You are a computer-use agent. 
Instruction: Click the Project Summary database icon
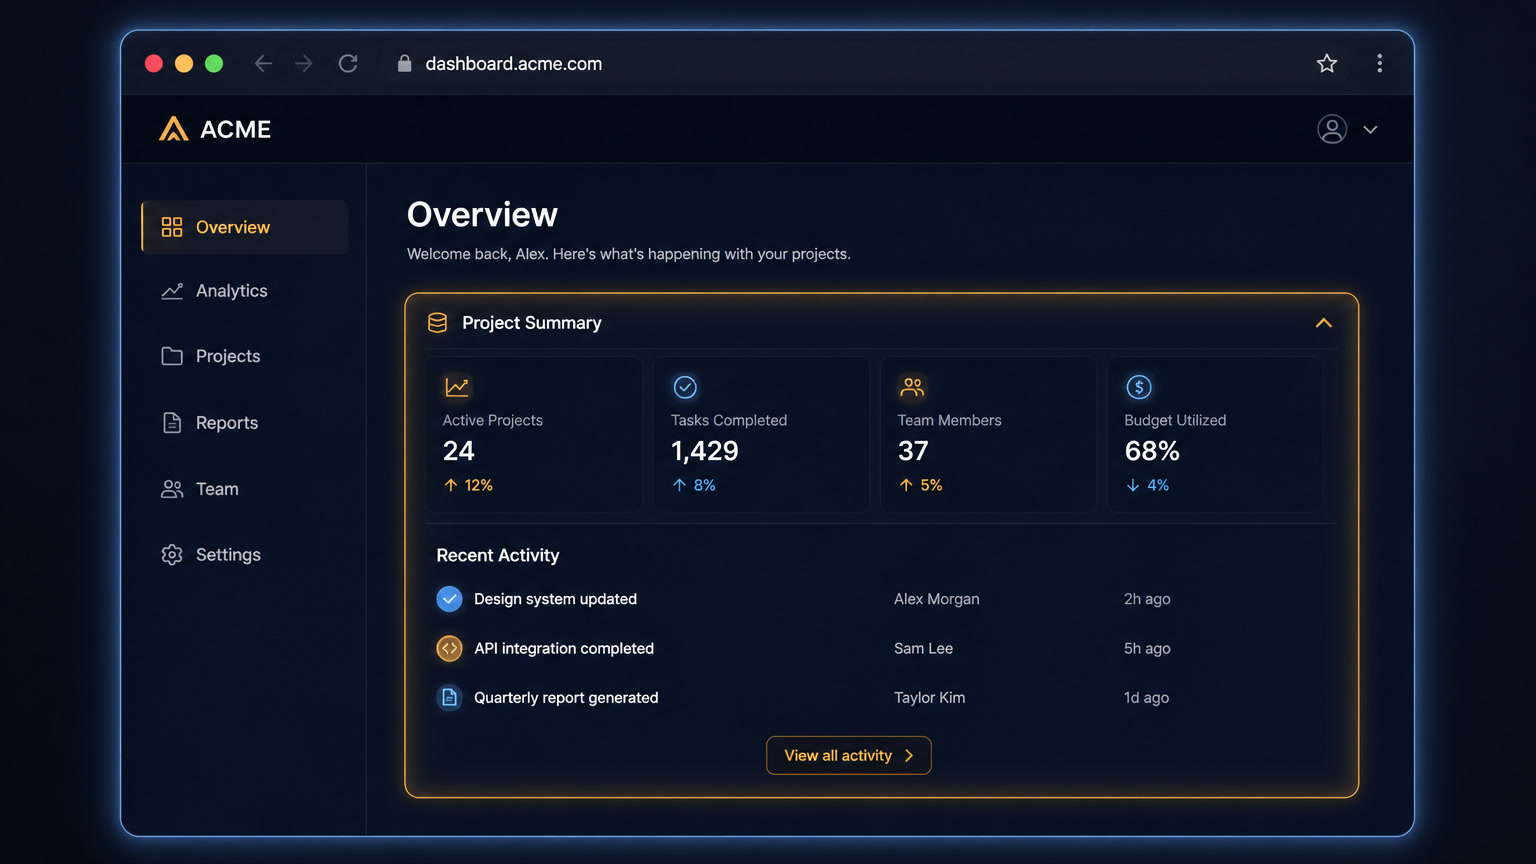tap(437, 322)
